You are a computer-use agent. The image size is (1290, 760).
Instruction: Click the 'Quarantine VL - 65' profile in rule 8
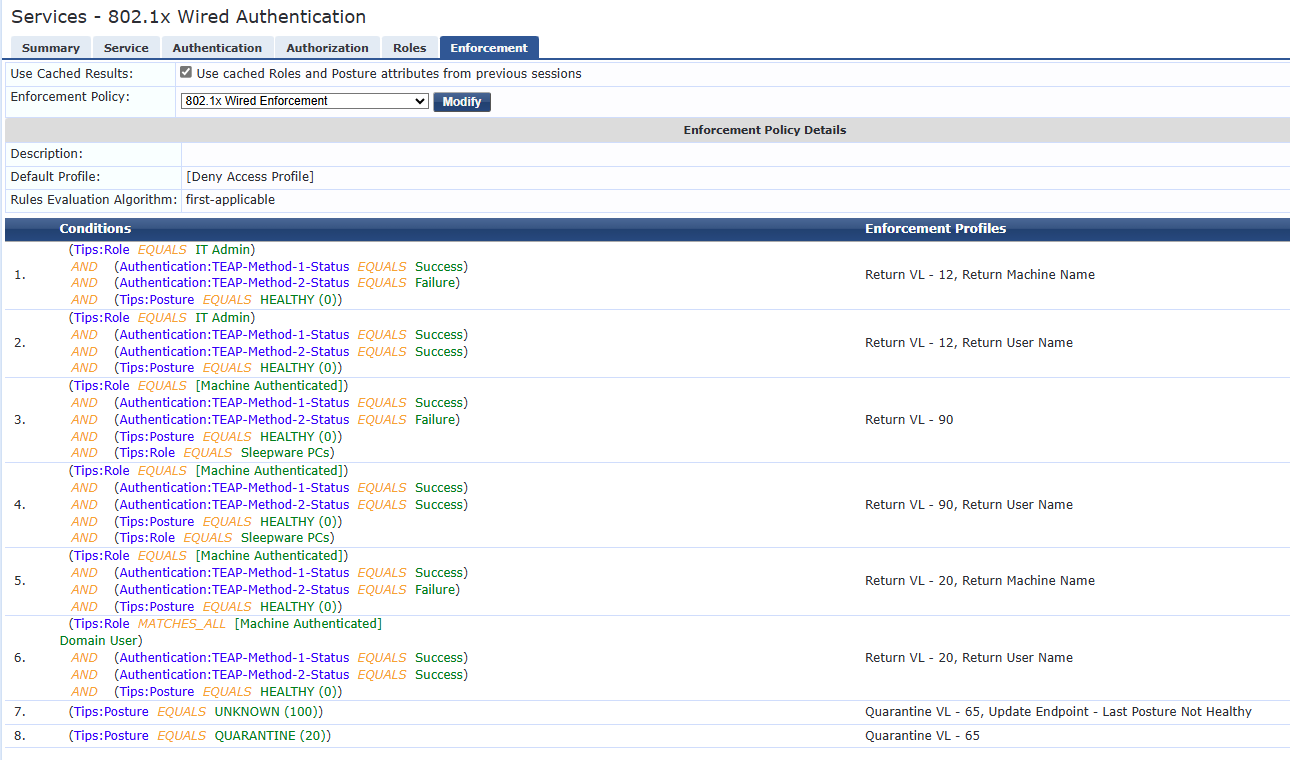922,736
